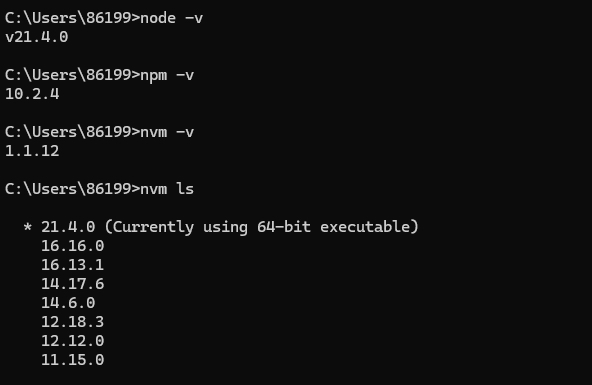This screenshot has height=385, width=592.
Task: Click the first C:\Users\86199 prompt path
Action: 68,18
